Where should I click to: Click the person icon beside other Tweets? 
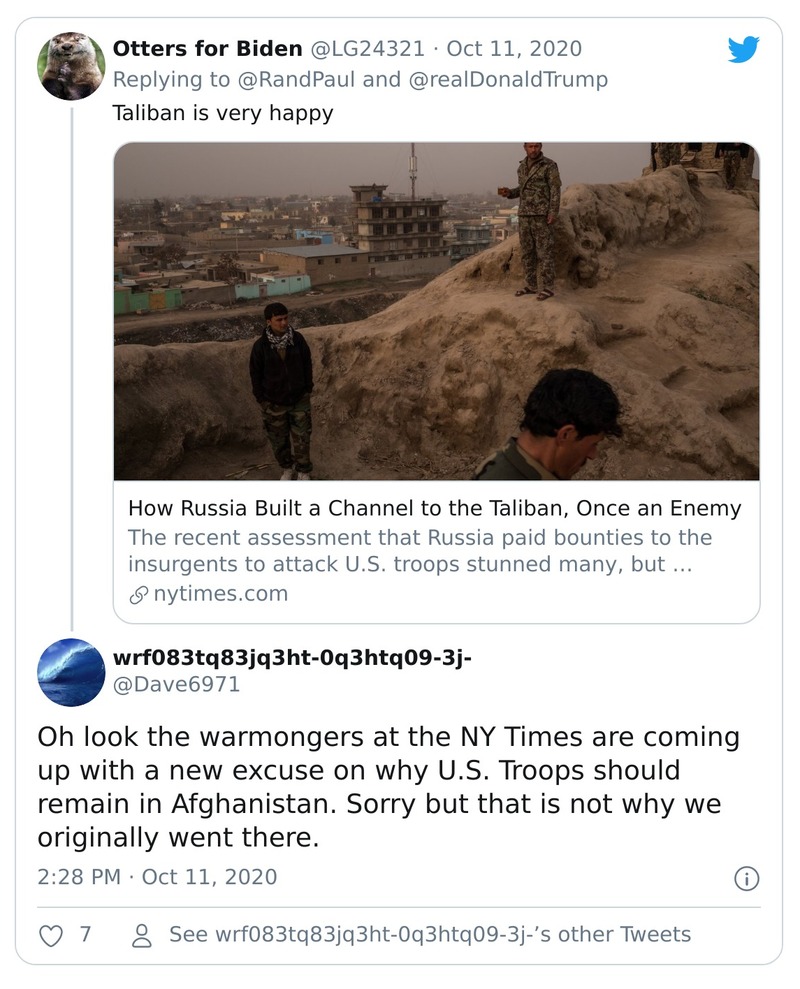tap(142, 935)
